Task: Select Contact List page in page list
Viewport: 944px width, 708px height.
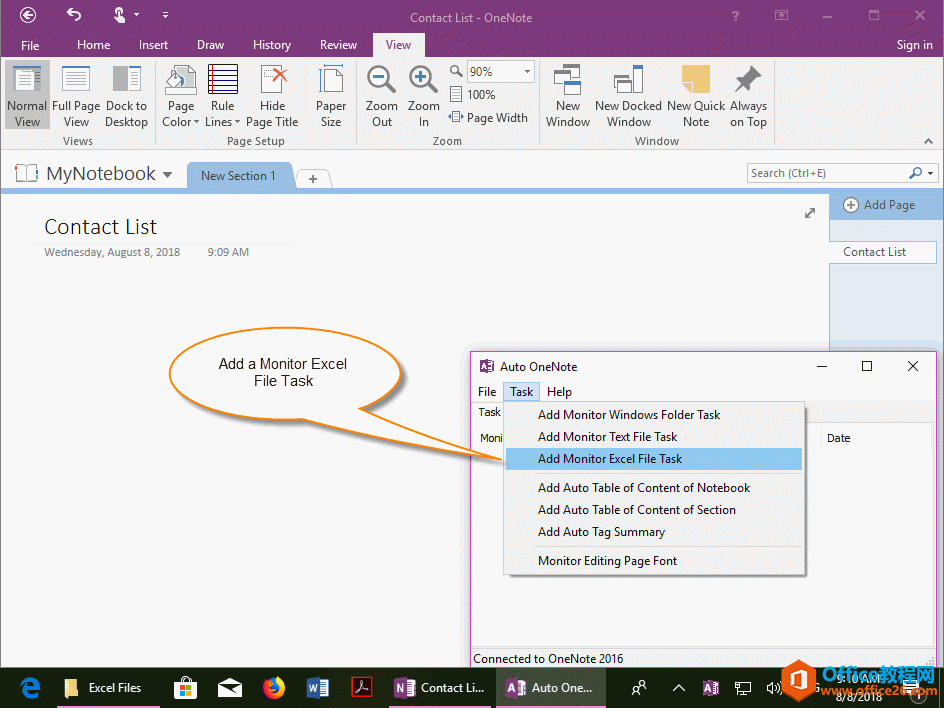Action: pyautogui.click(x=883, y=252)
